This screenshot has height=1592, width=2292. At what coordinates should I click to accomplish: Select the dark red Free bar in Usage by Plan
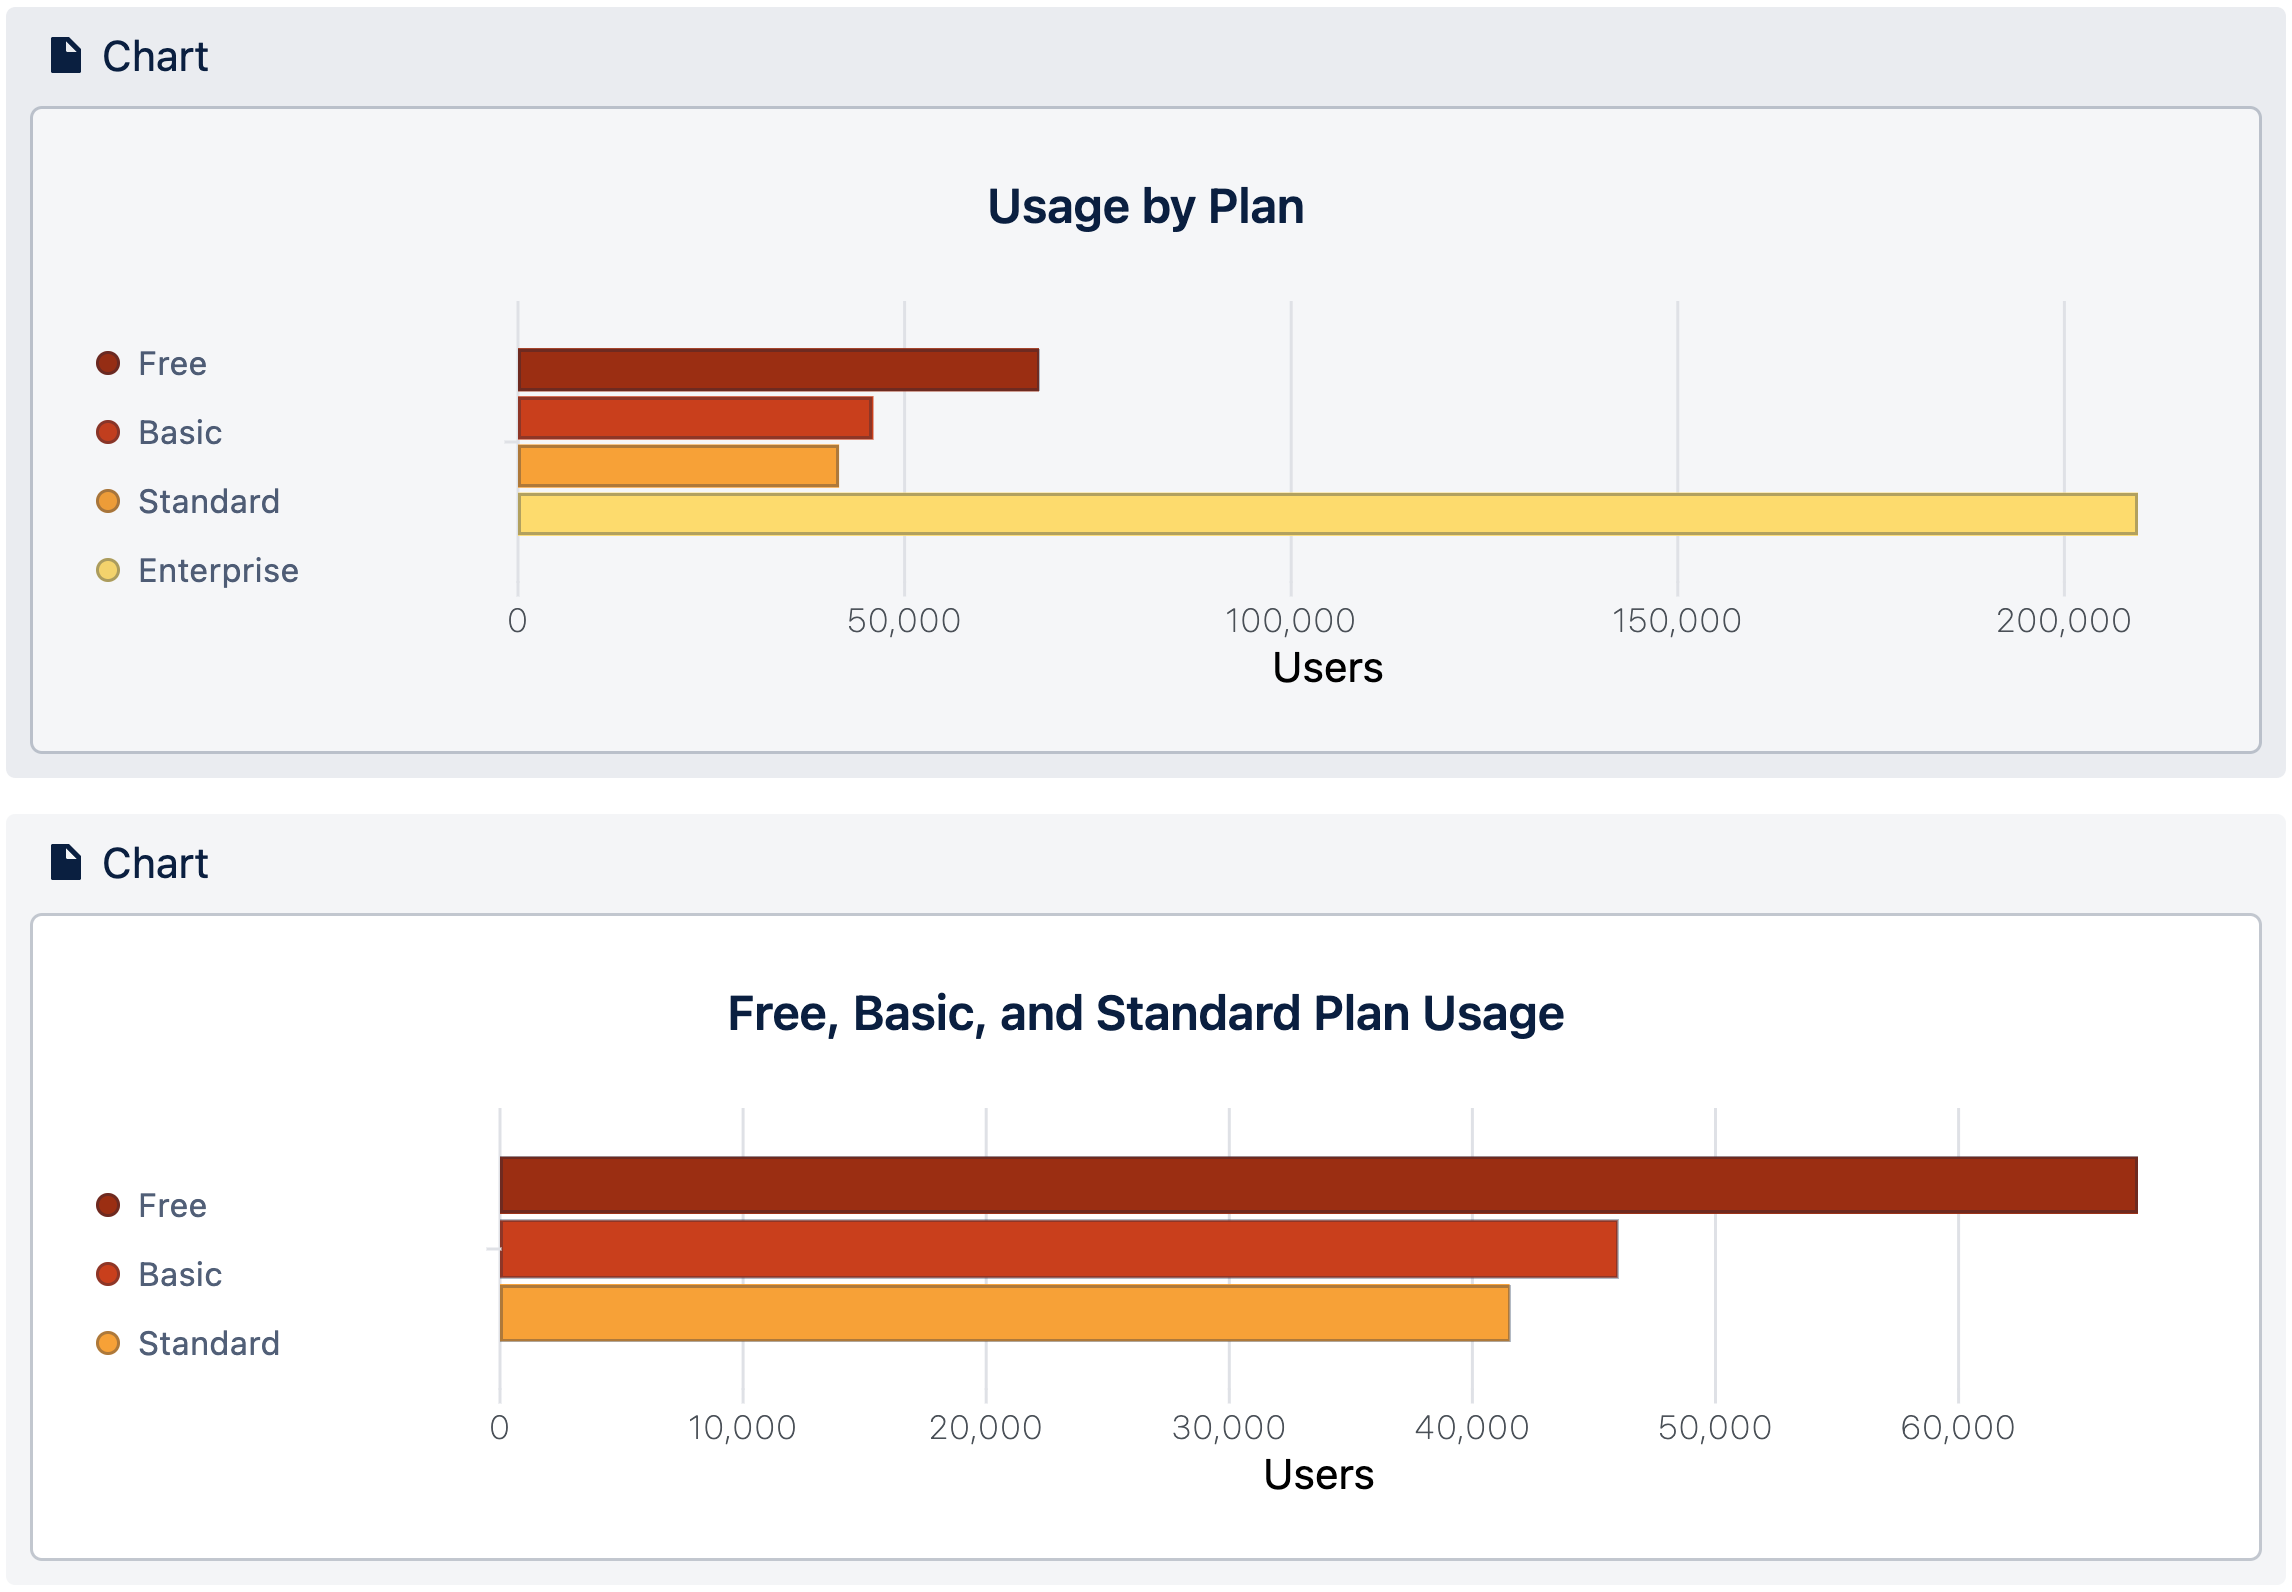[778, 369]
